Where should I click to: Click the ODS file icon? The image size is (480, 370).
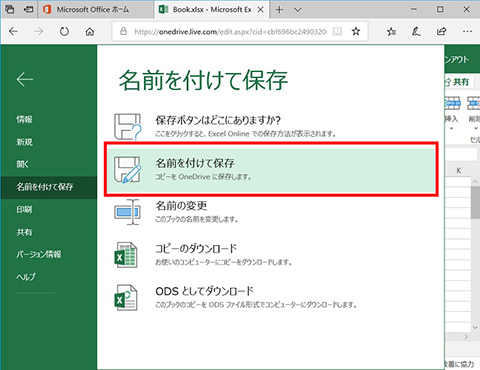(126, 298)
